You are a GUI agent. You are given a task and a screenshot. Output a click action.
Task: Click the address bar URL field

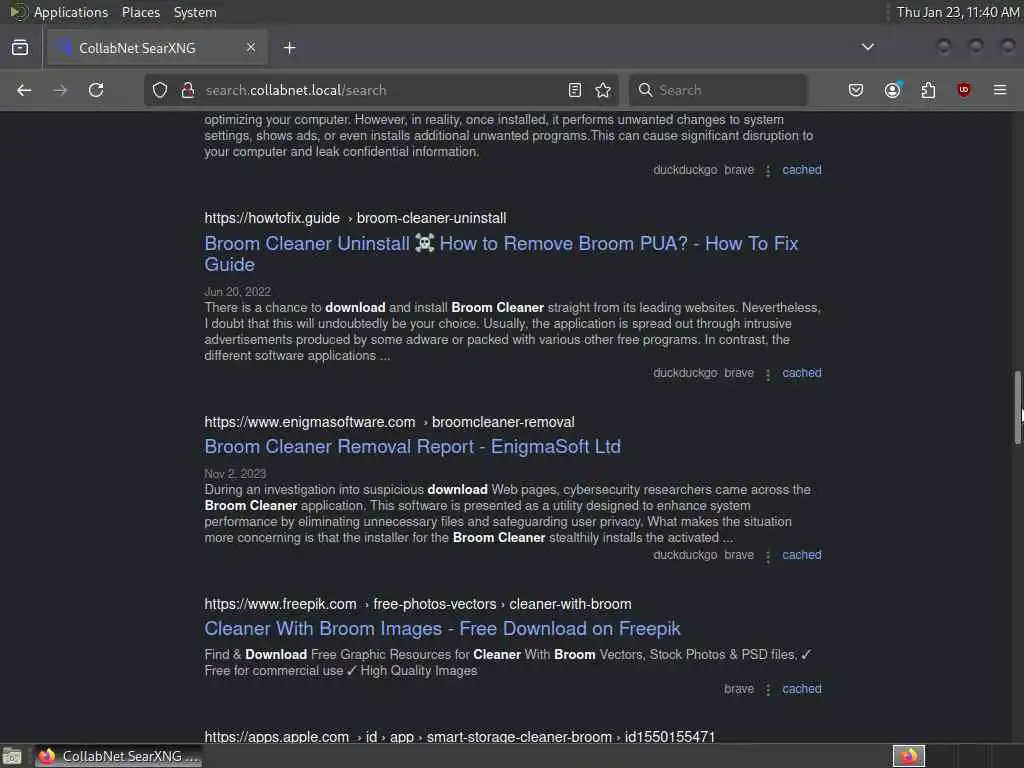[x=382, y=90]
